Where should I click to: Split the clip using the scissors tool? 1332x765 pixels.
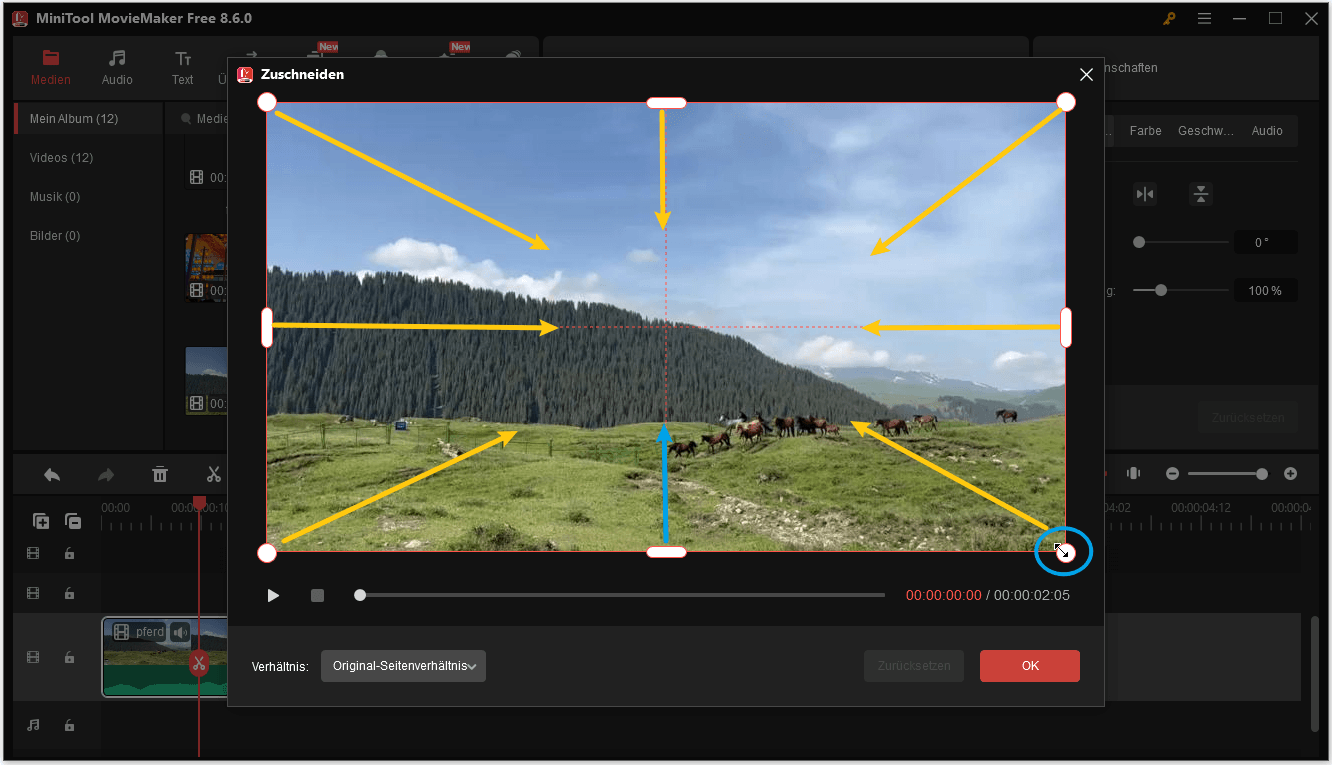click(x=213, y=474)
